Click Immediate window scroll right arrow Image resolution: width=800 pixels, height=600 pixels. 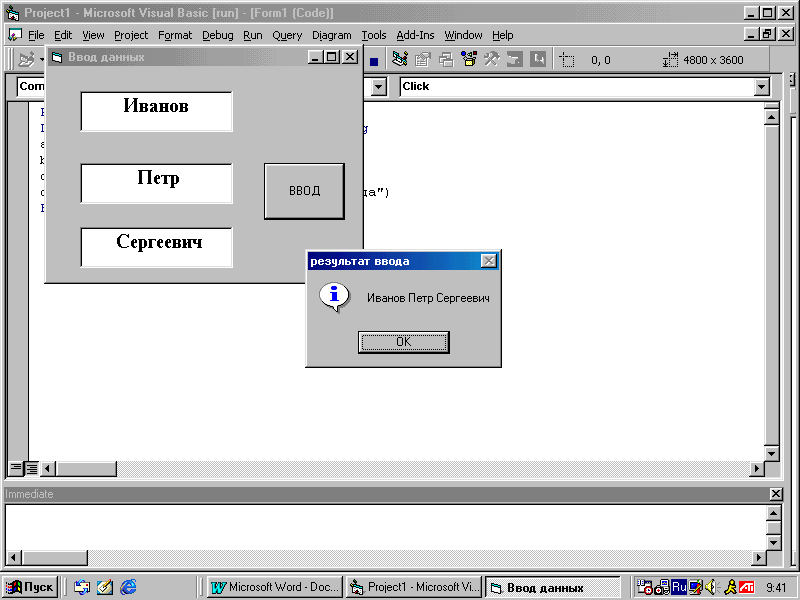tap(759, 558)
